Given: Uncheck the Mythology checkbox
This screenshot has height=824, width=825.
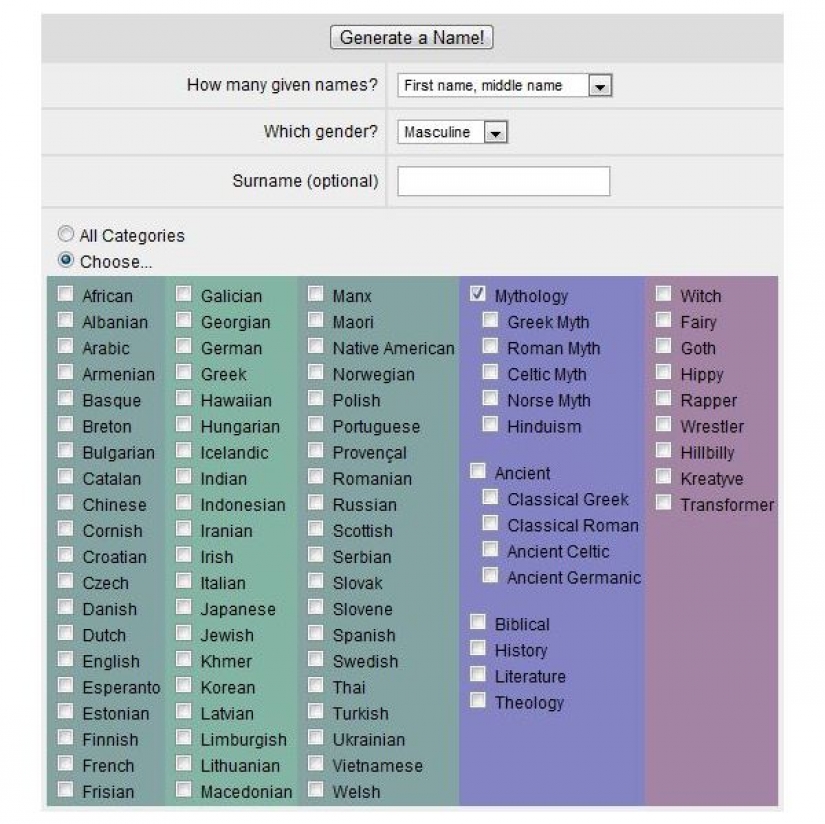Looking at the screenshot, I should pos(478,294).
